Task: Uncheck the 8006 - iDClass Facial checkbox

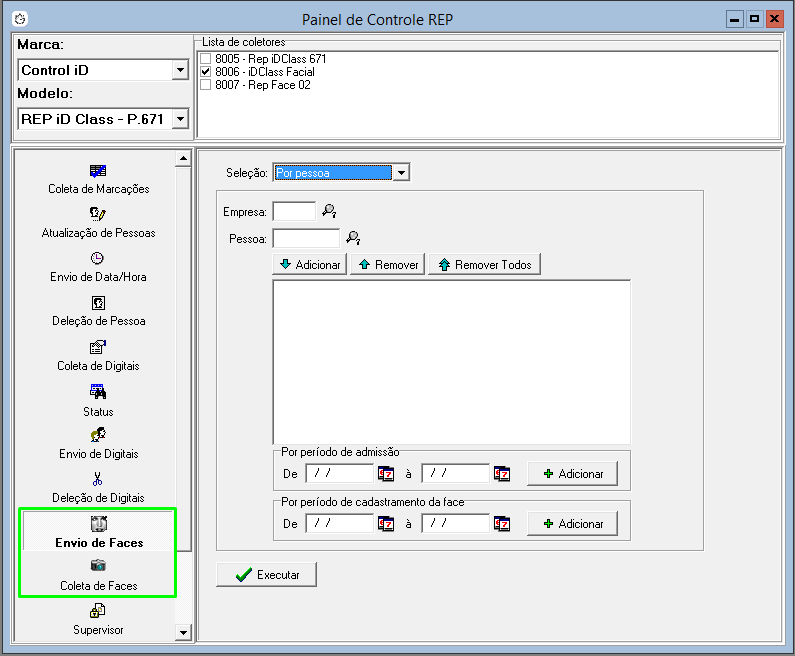Action: pos(206,72)
